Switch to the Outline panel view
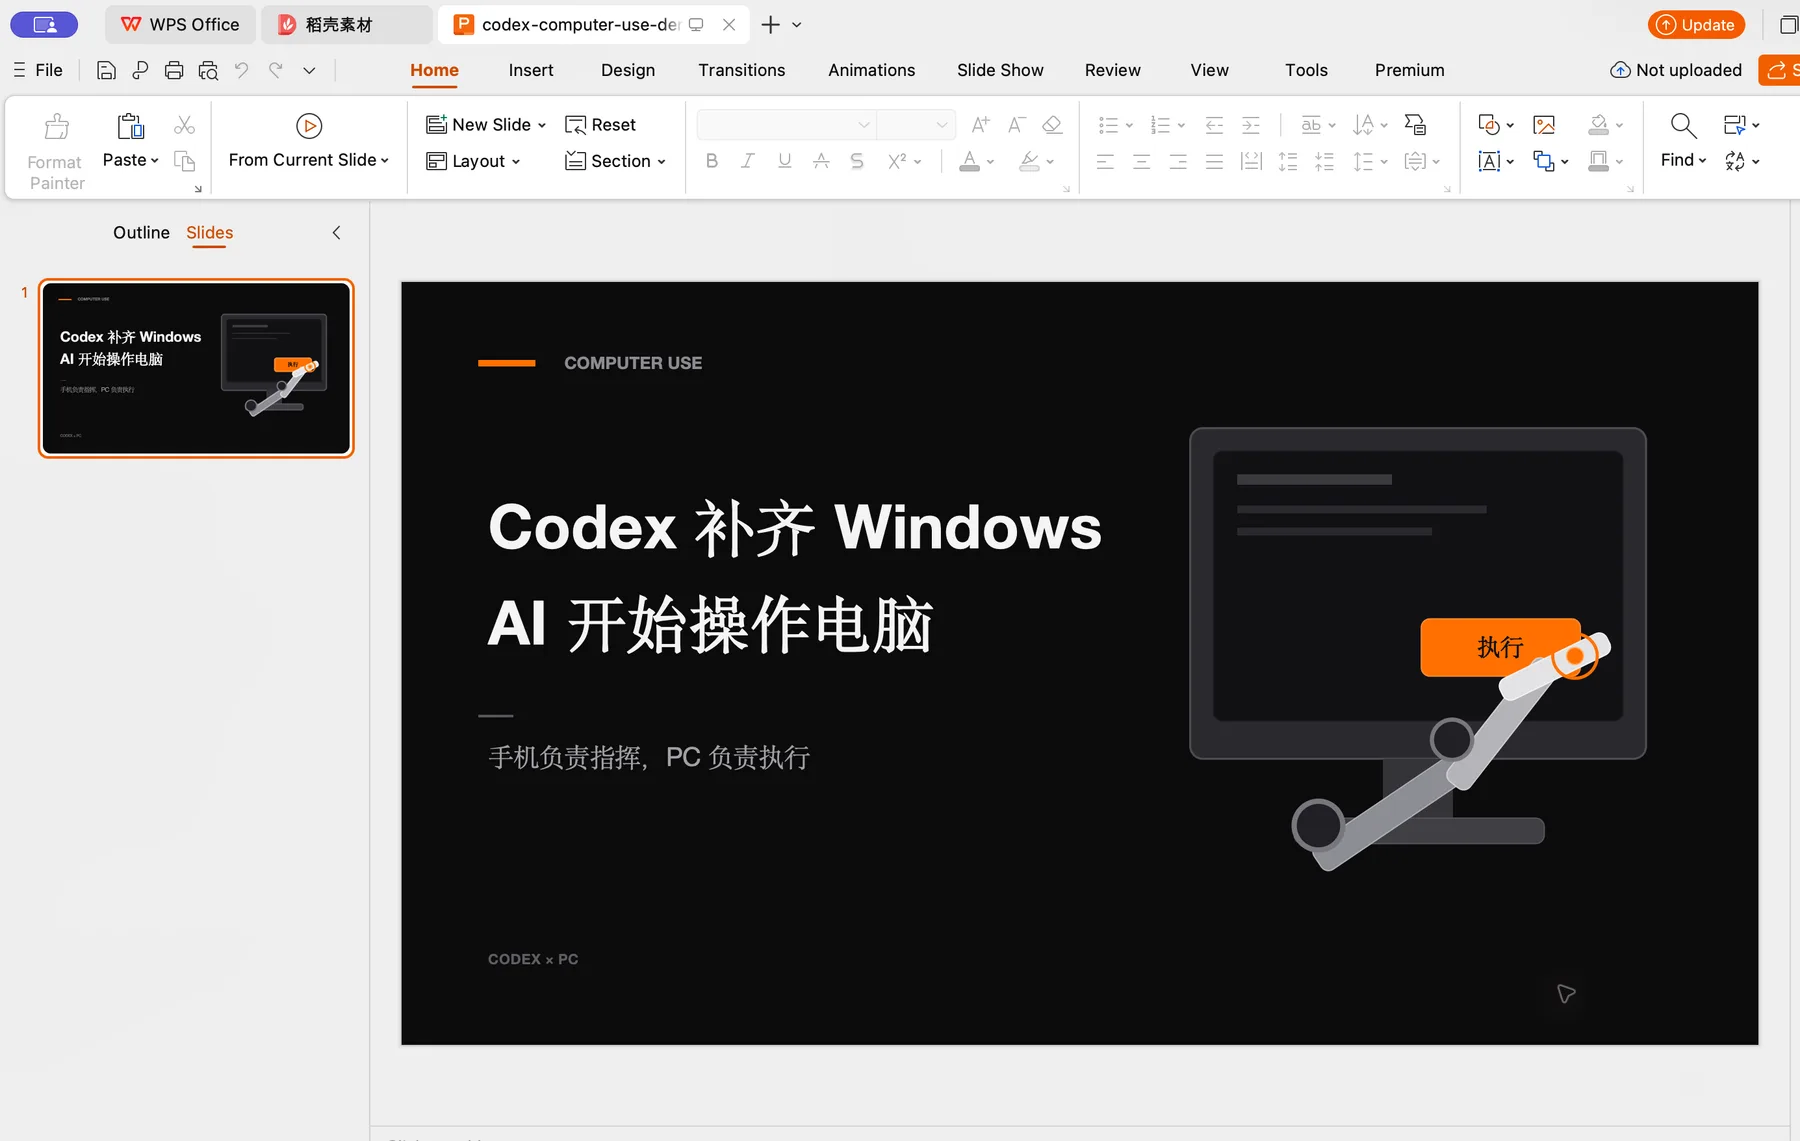This screenshot has width=1800, height=1141. (x=141, y=233)
